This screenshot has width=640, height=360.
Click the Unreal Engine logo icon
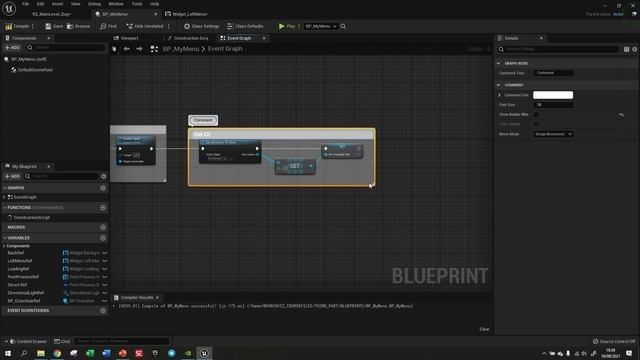(9, 8)
